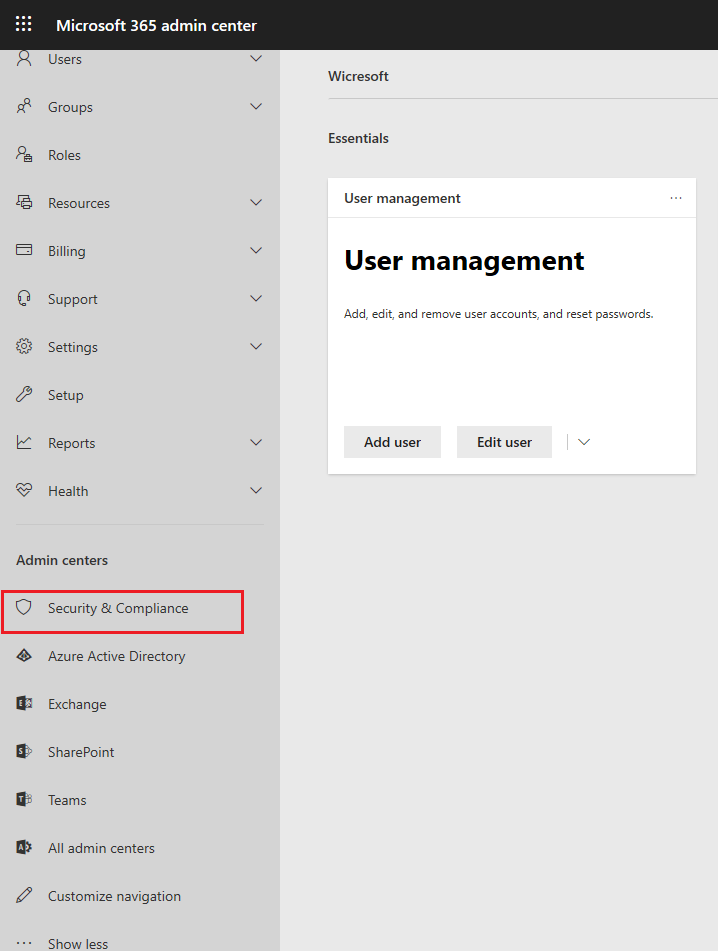The image size is (718, 951).
Task: Open the Health navigation item
Action: [139, 491]
